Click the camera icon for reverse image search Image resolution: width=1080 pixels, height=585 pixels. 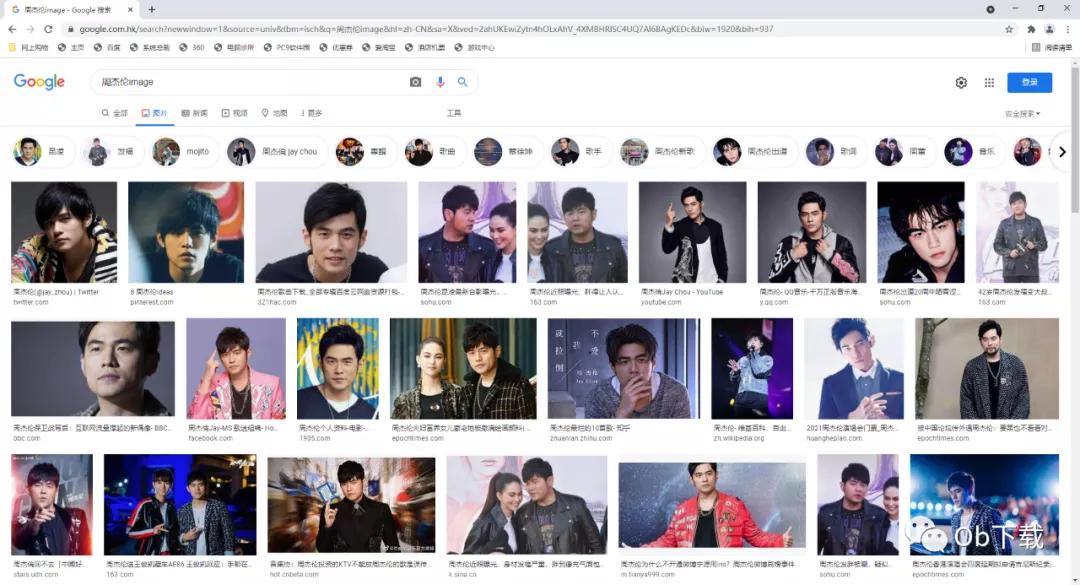416,82
